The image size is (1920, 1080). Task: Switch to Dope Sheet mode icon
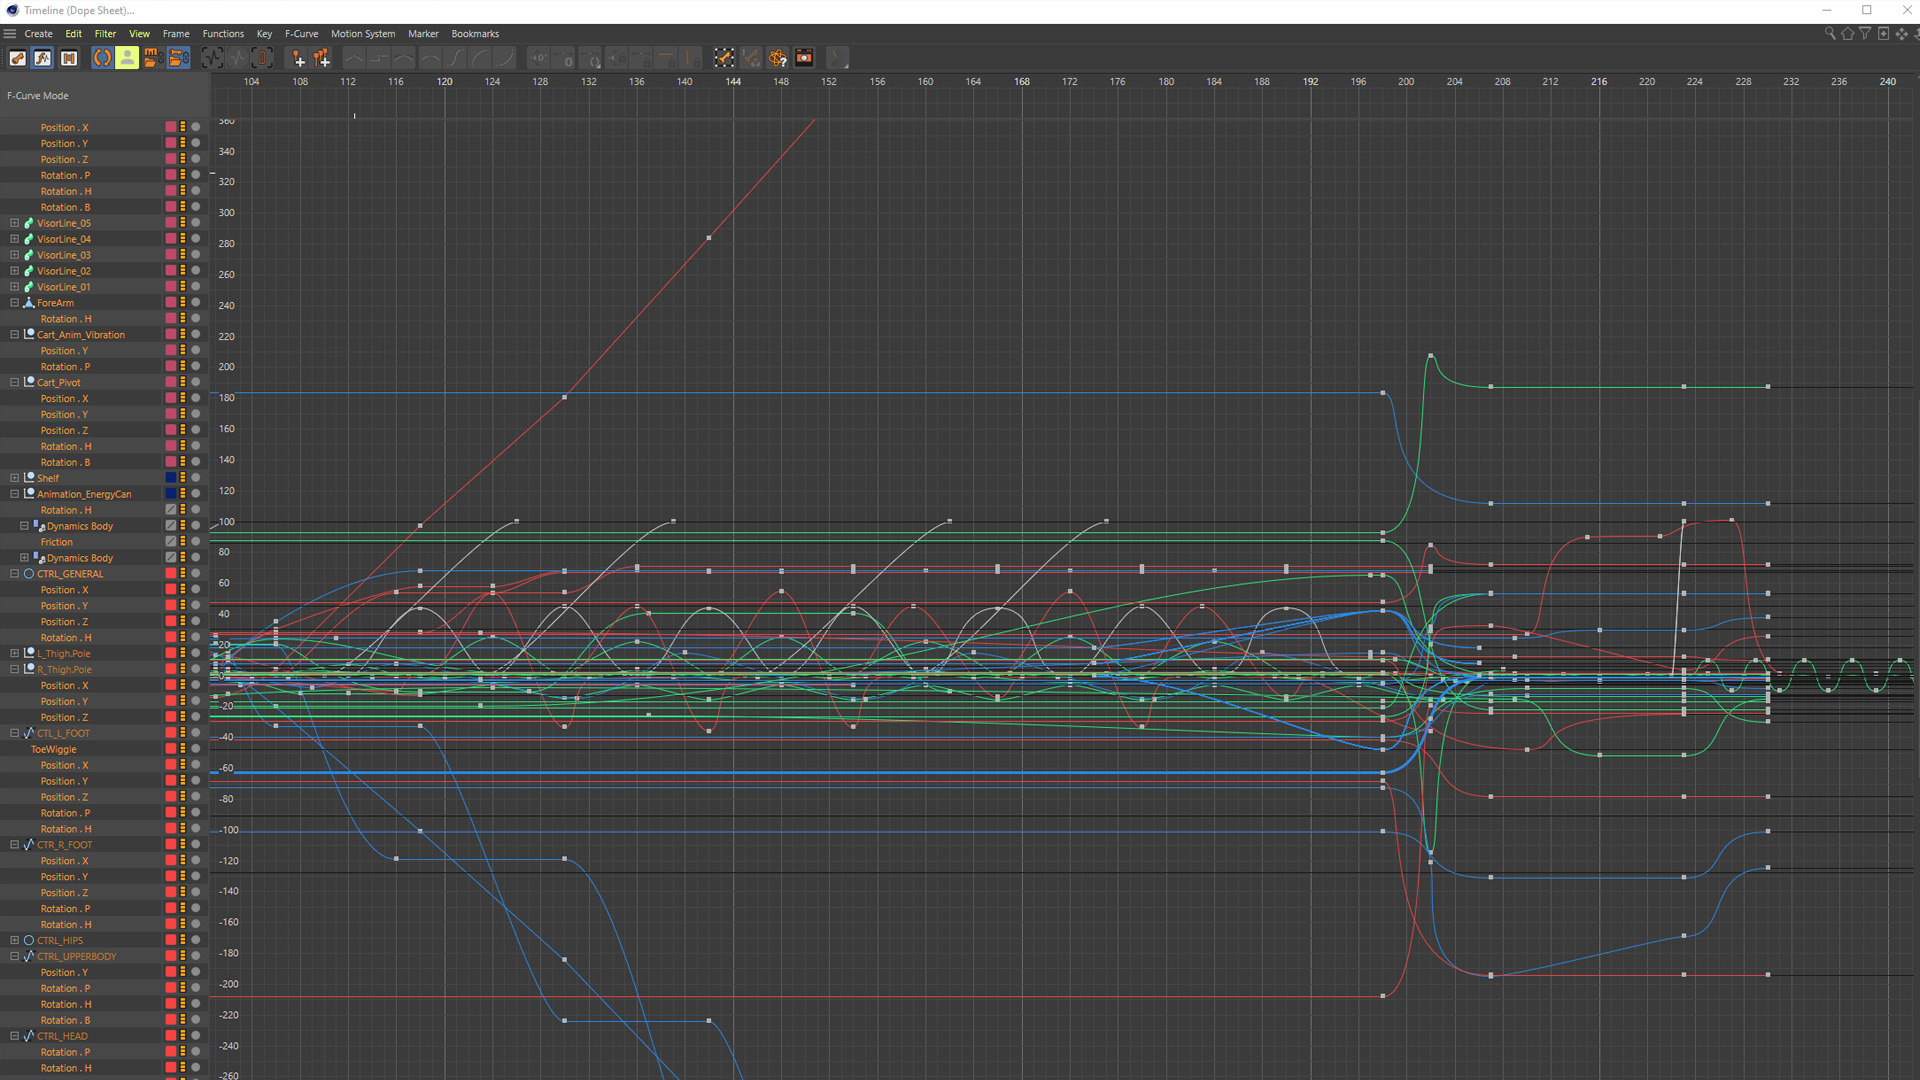click(18, 58)
